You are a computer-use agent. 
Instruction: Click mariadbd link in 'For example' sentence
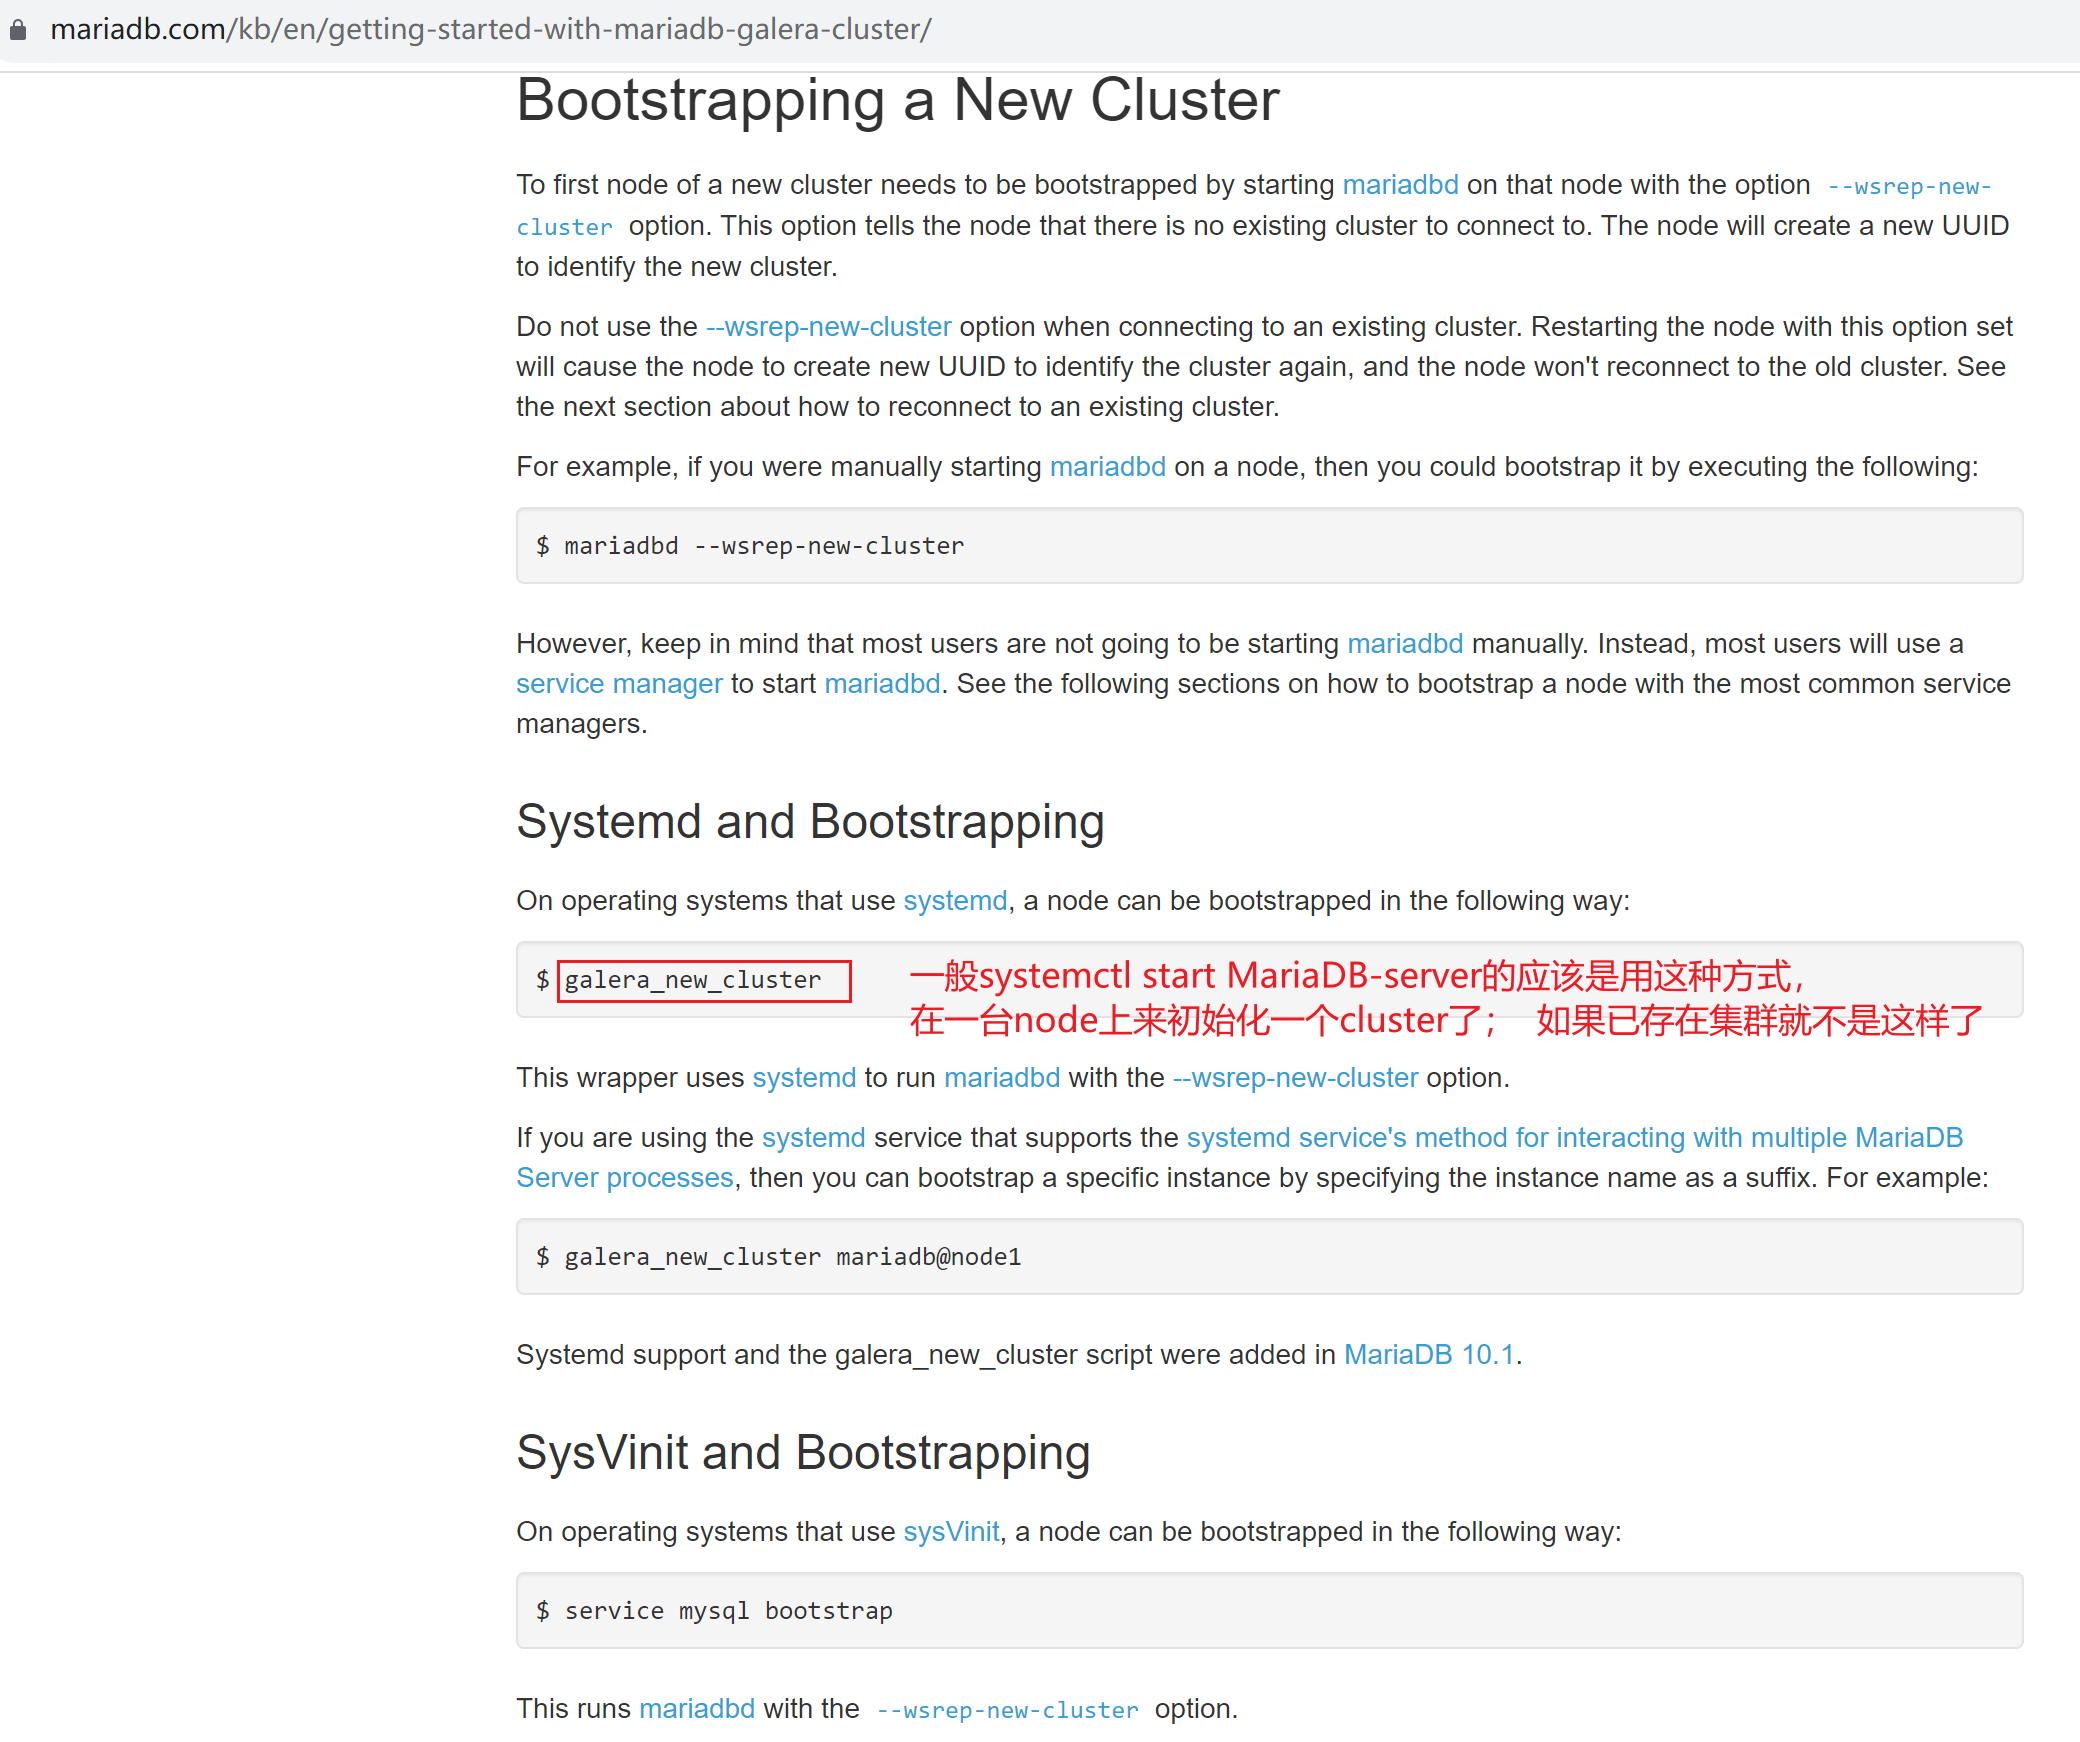pos(1107,467)
